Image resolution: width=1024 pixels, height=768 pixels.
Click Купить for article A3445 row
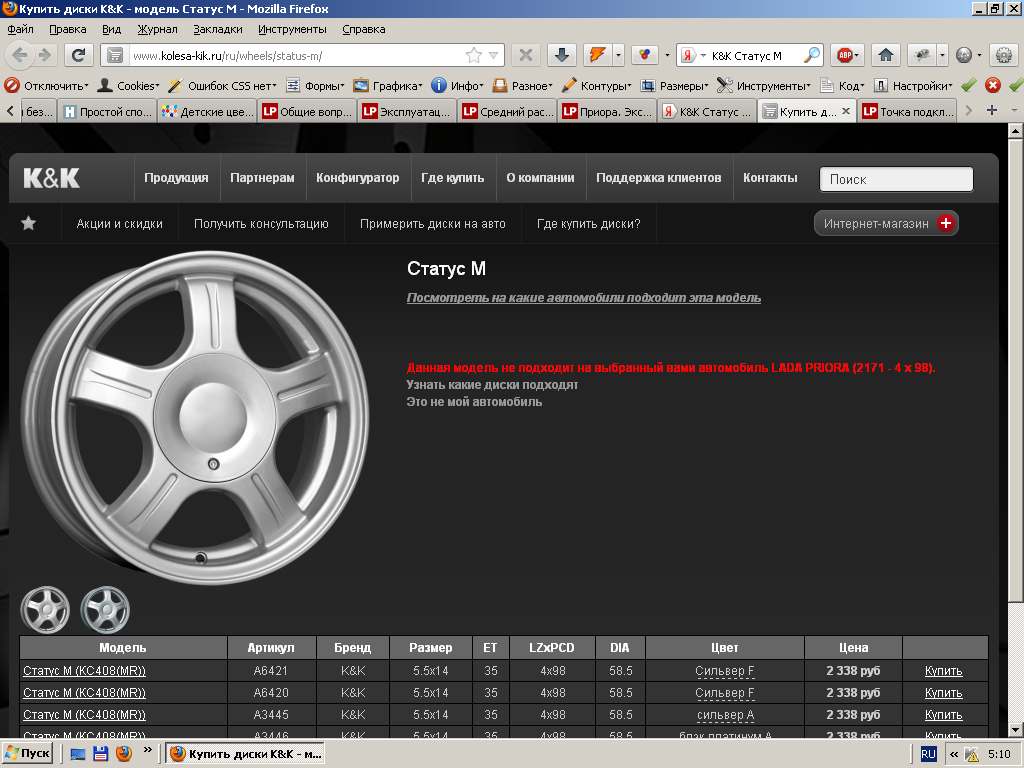click(944, 714)
